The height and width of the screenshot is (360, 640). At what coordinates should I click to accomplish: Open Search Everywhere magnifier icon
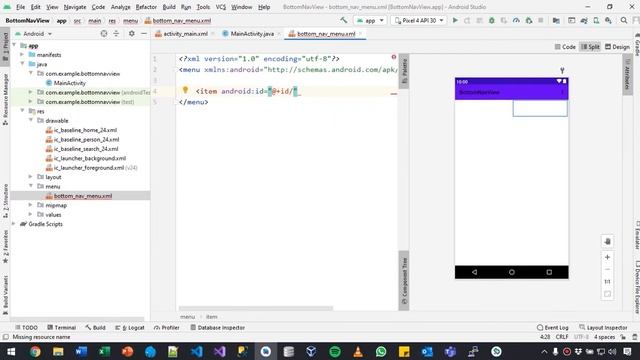click(x=624, y=20)
